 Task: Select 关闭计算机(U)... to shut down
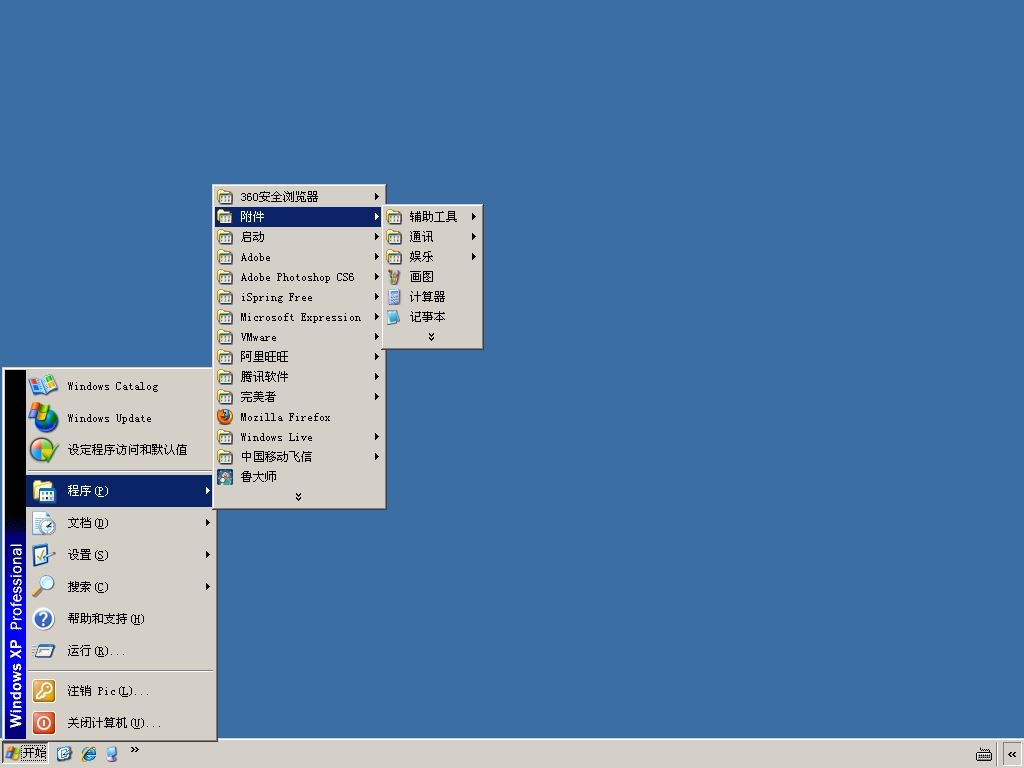click(120, 722)
